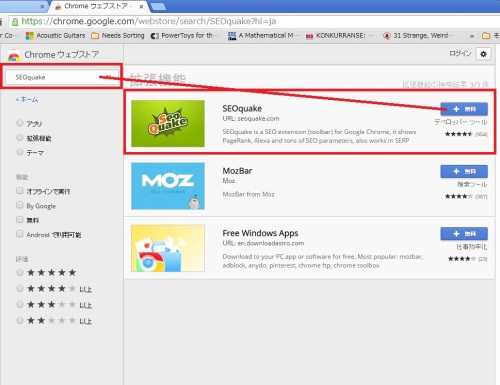Close the Chrome ウェブストア tab
The width and height of the screenshot is (500, 385).
coord(141,6)
